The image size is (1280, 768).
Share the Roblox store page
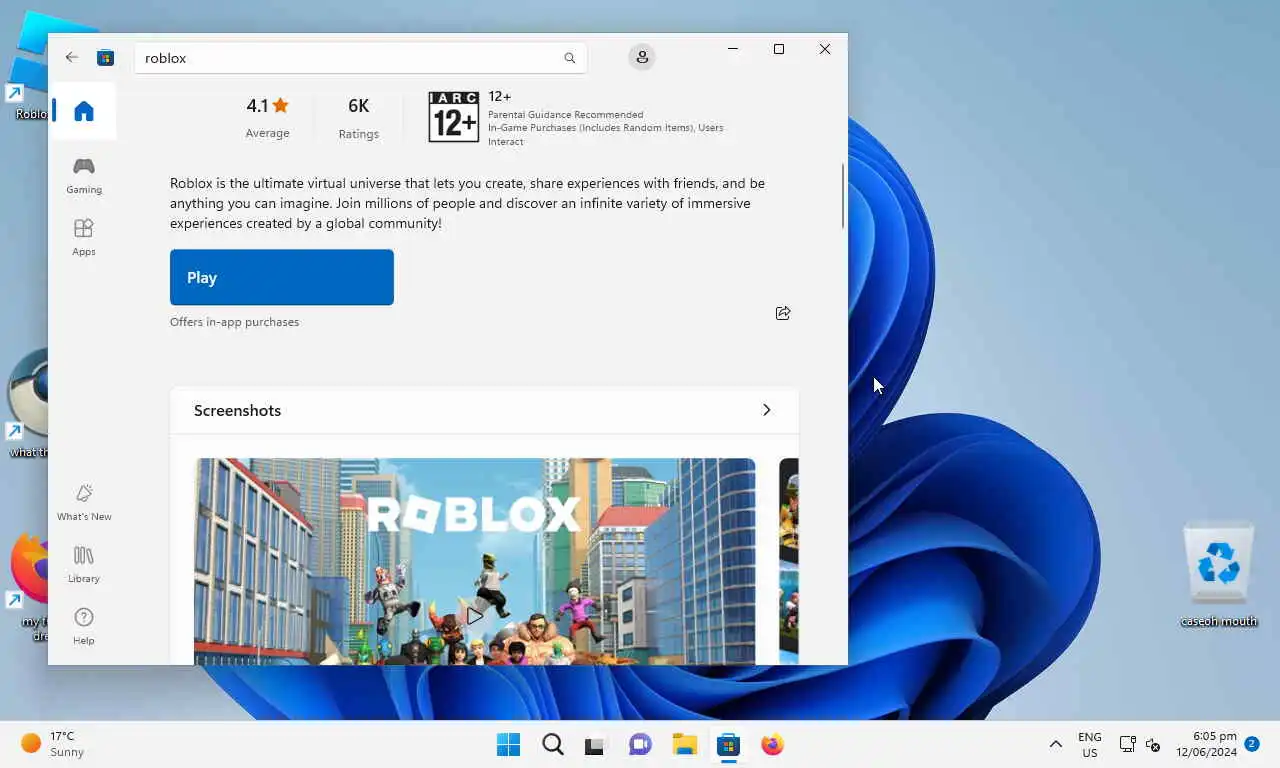[783, 313]
